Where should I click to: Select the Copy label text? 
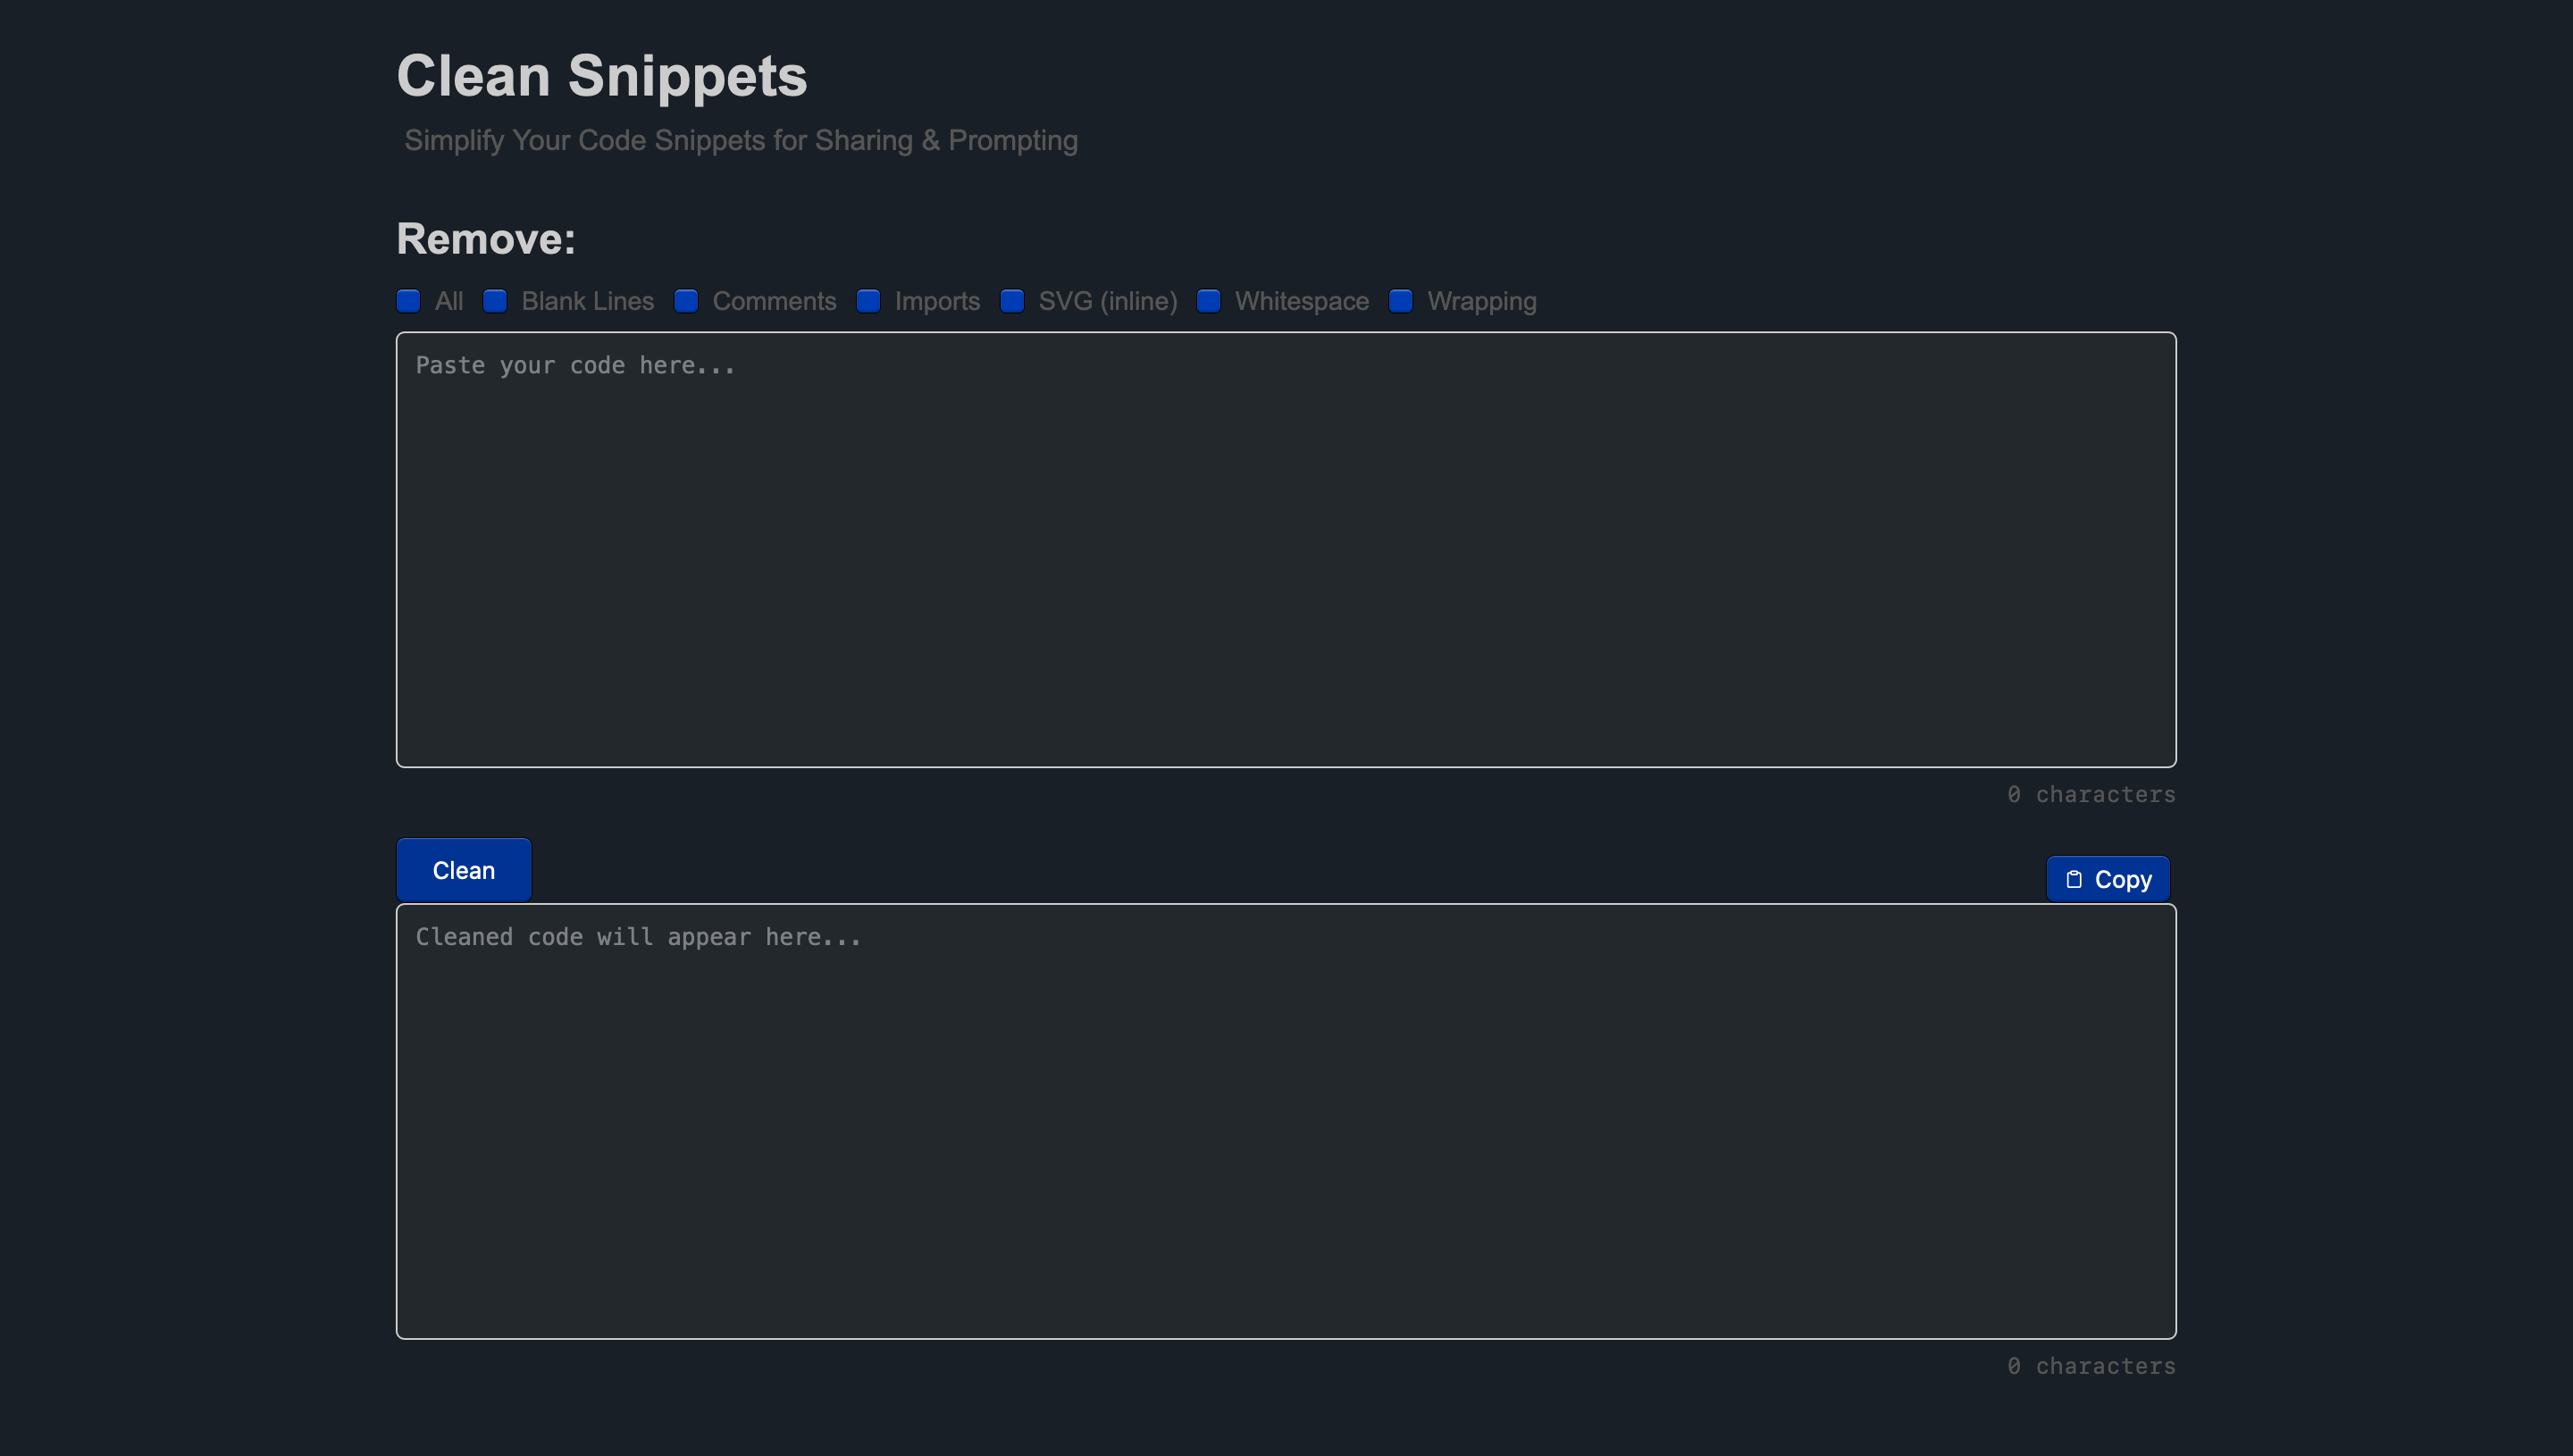2122,879
